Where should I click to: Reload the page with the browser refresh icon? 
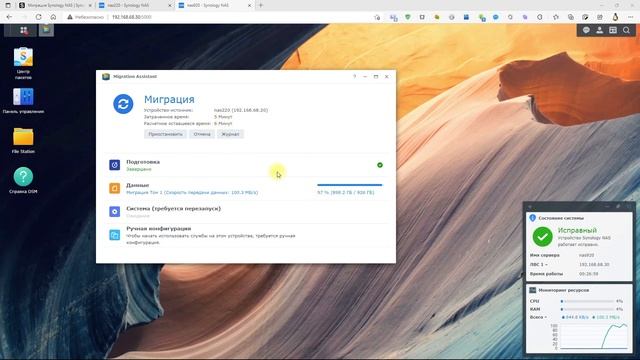pyautogui.click(x=38, y=17)
